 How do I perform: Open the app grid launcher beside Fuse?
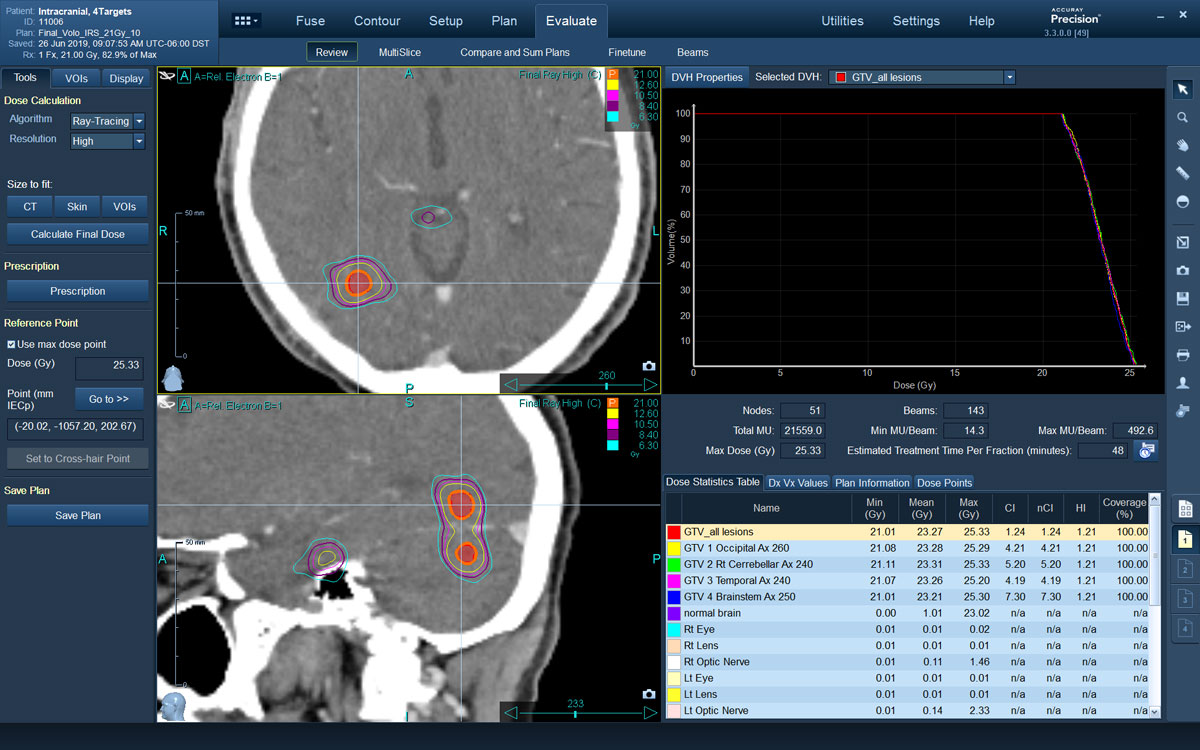[245, 20]
